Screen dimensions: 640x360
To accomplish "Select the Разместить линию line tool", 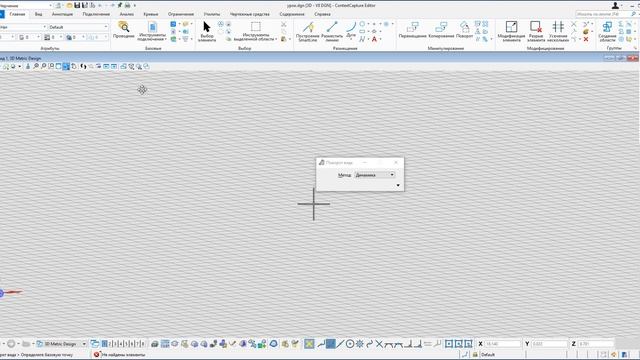I will point(332,31).
